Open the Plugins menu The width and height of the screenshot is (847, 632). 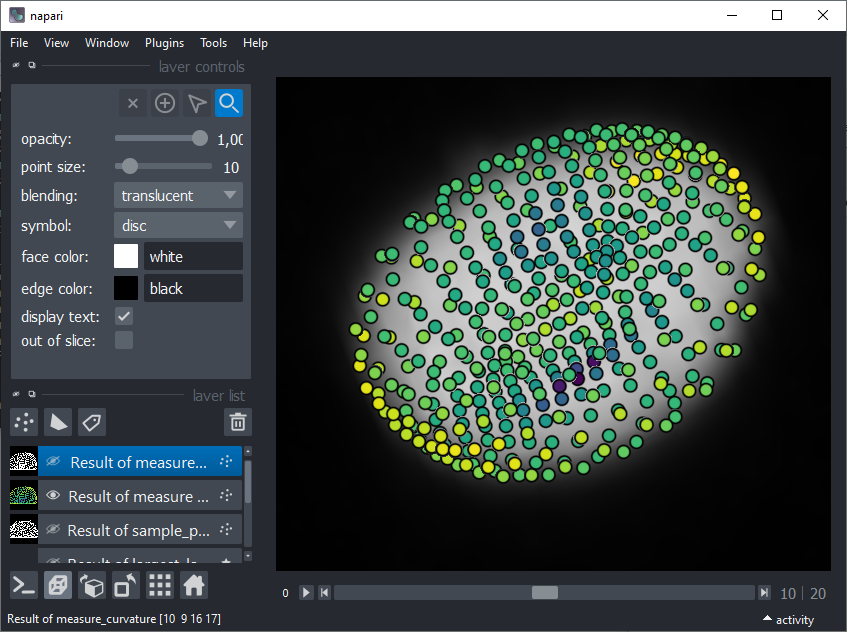tap(164, 43)
